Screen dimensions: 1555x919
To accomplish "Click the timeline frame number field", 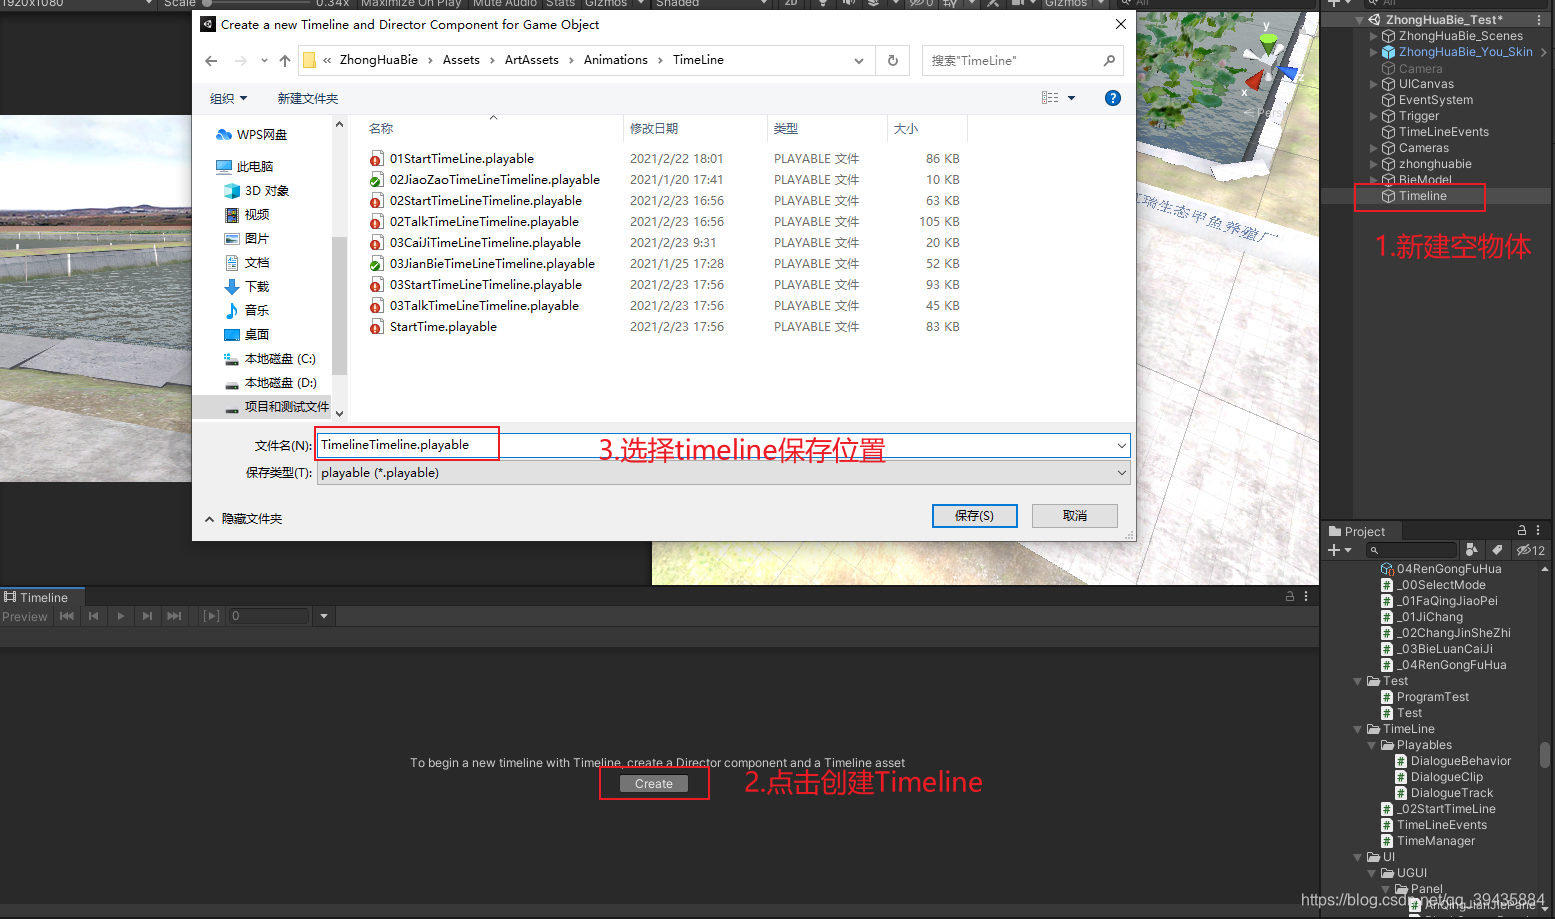I will click(x=269, y=617).
